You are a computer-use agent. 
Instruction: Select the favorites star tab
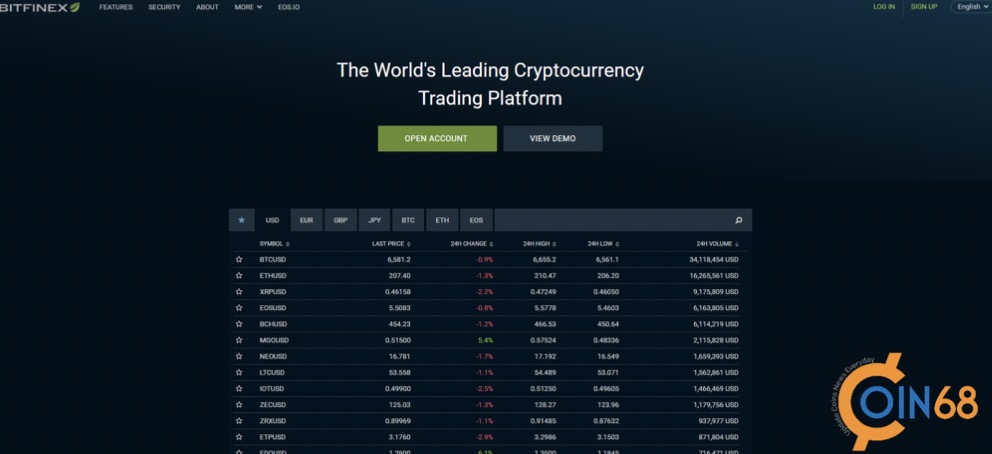(241, 220)
